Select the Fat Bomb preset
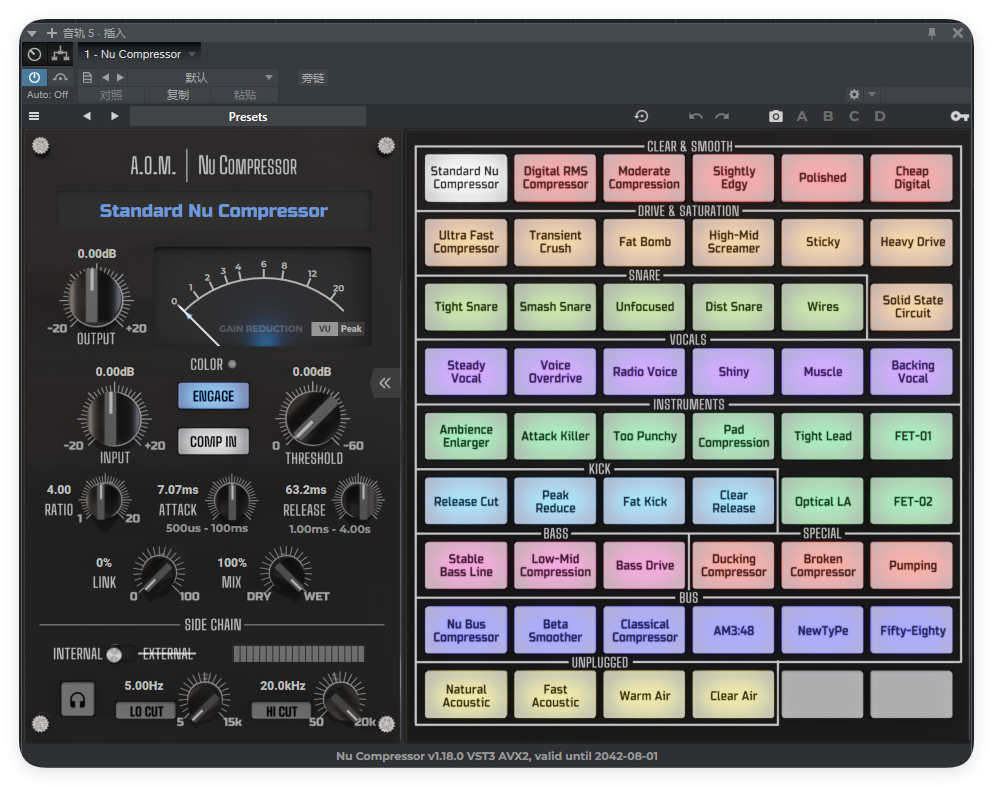Image resolution: width=993 pixels, height=787 pixels. (x=645, y=242)
